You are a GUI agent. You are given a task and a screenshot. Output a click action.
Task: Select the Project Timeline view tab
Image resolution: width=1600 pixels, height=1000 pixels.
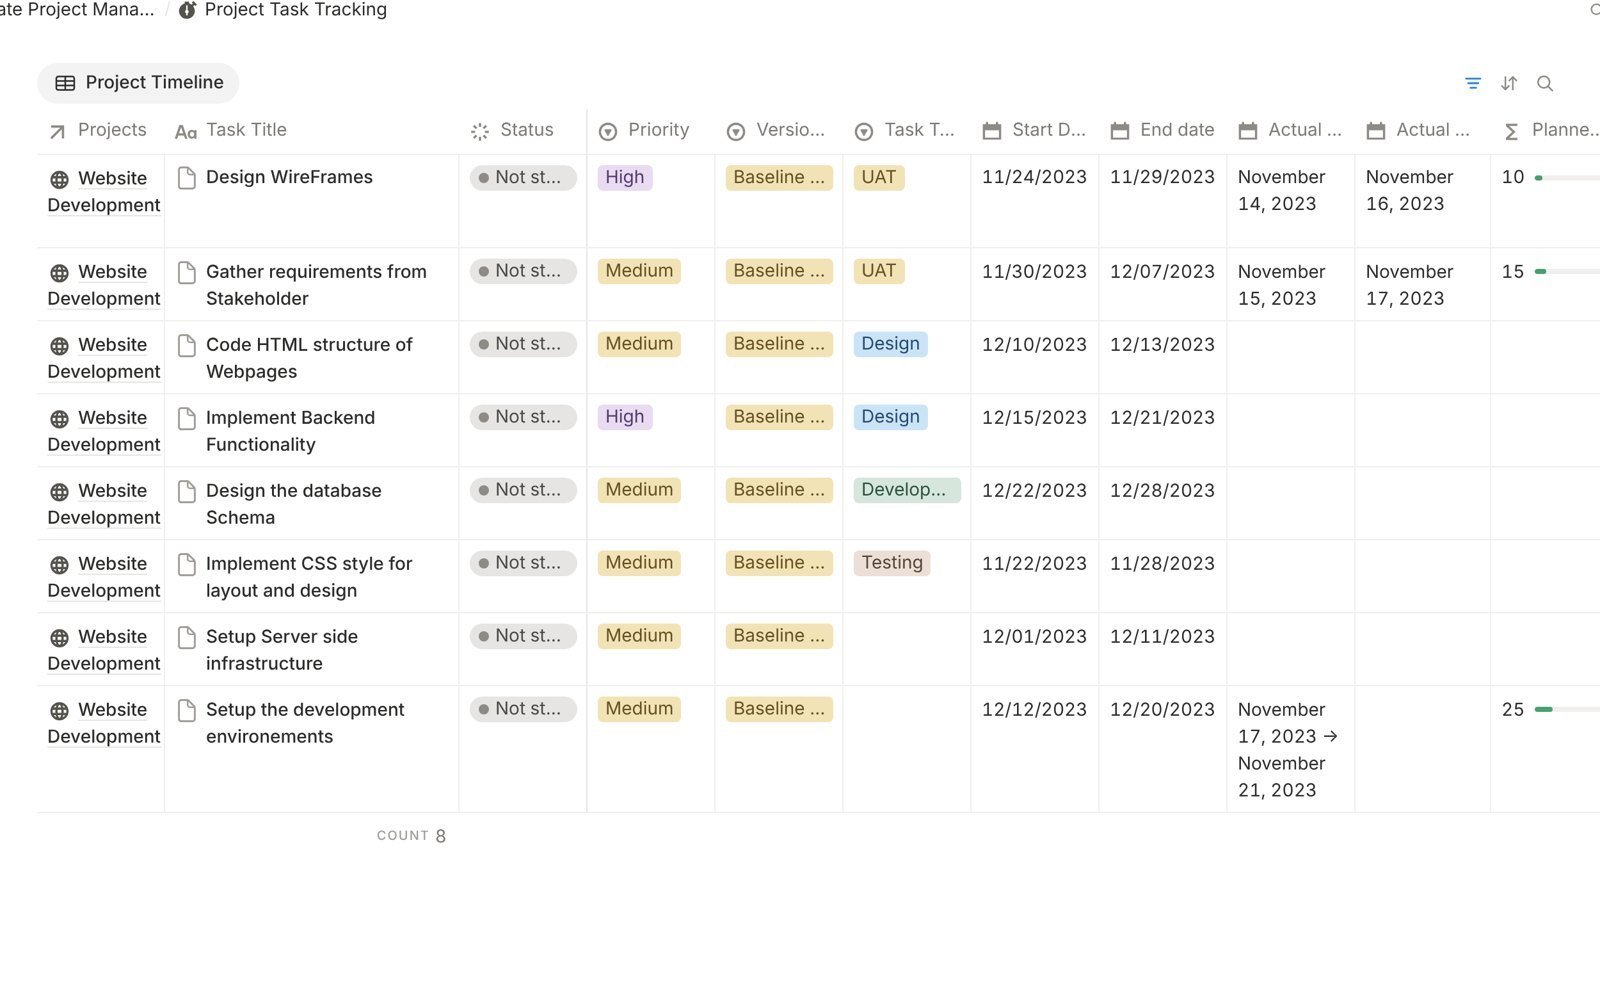tap(138, 83)
